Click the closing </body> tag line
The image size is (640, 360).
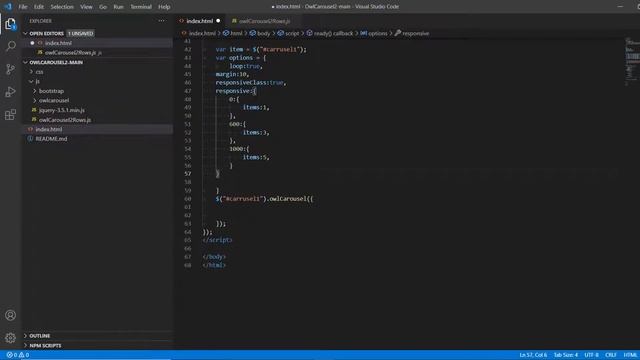click(x=214, y=257)
